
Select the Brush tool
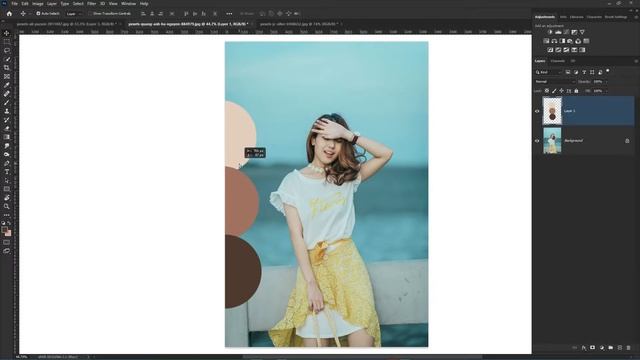pos(7,102)
